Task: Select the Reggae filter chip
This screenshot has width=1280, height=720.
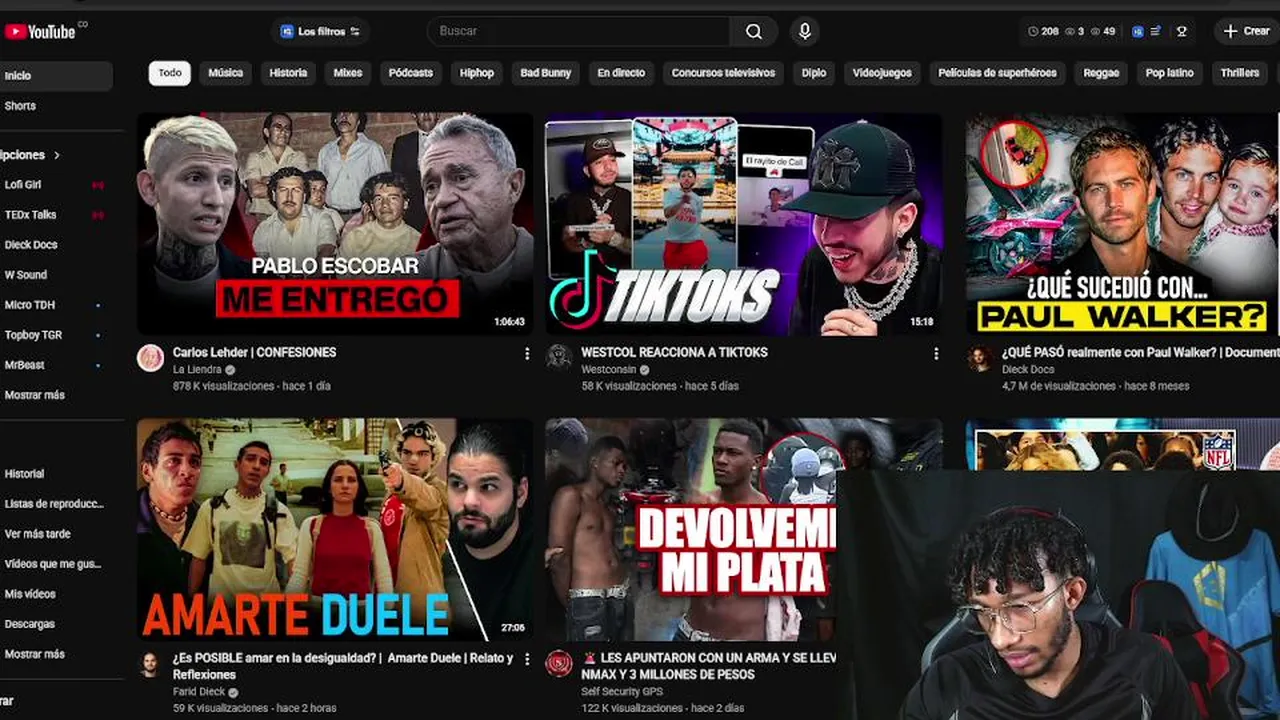Action: (x=1101, y=73)
